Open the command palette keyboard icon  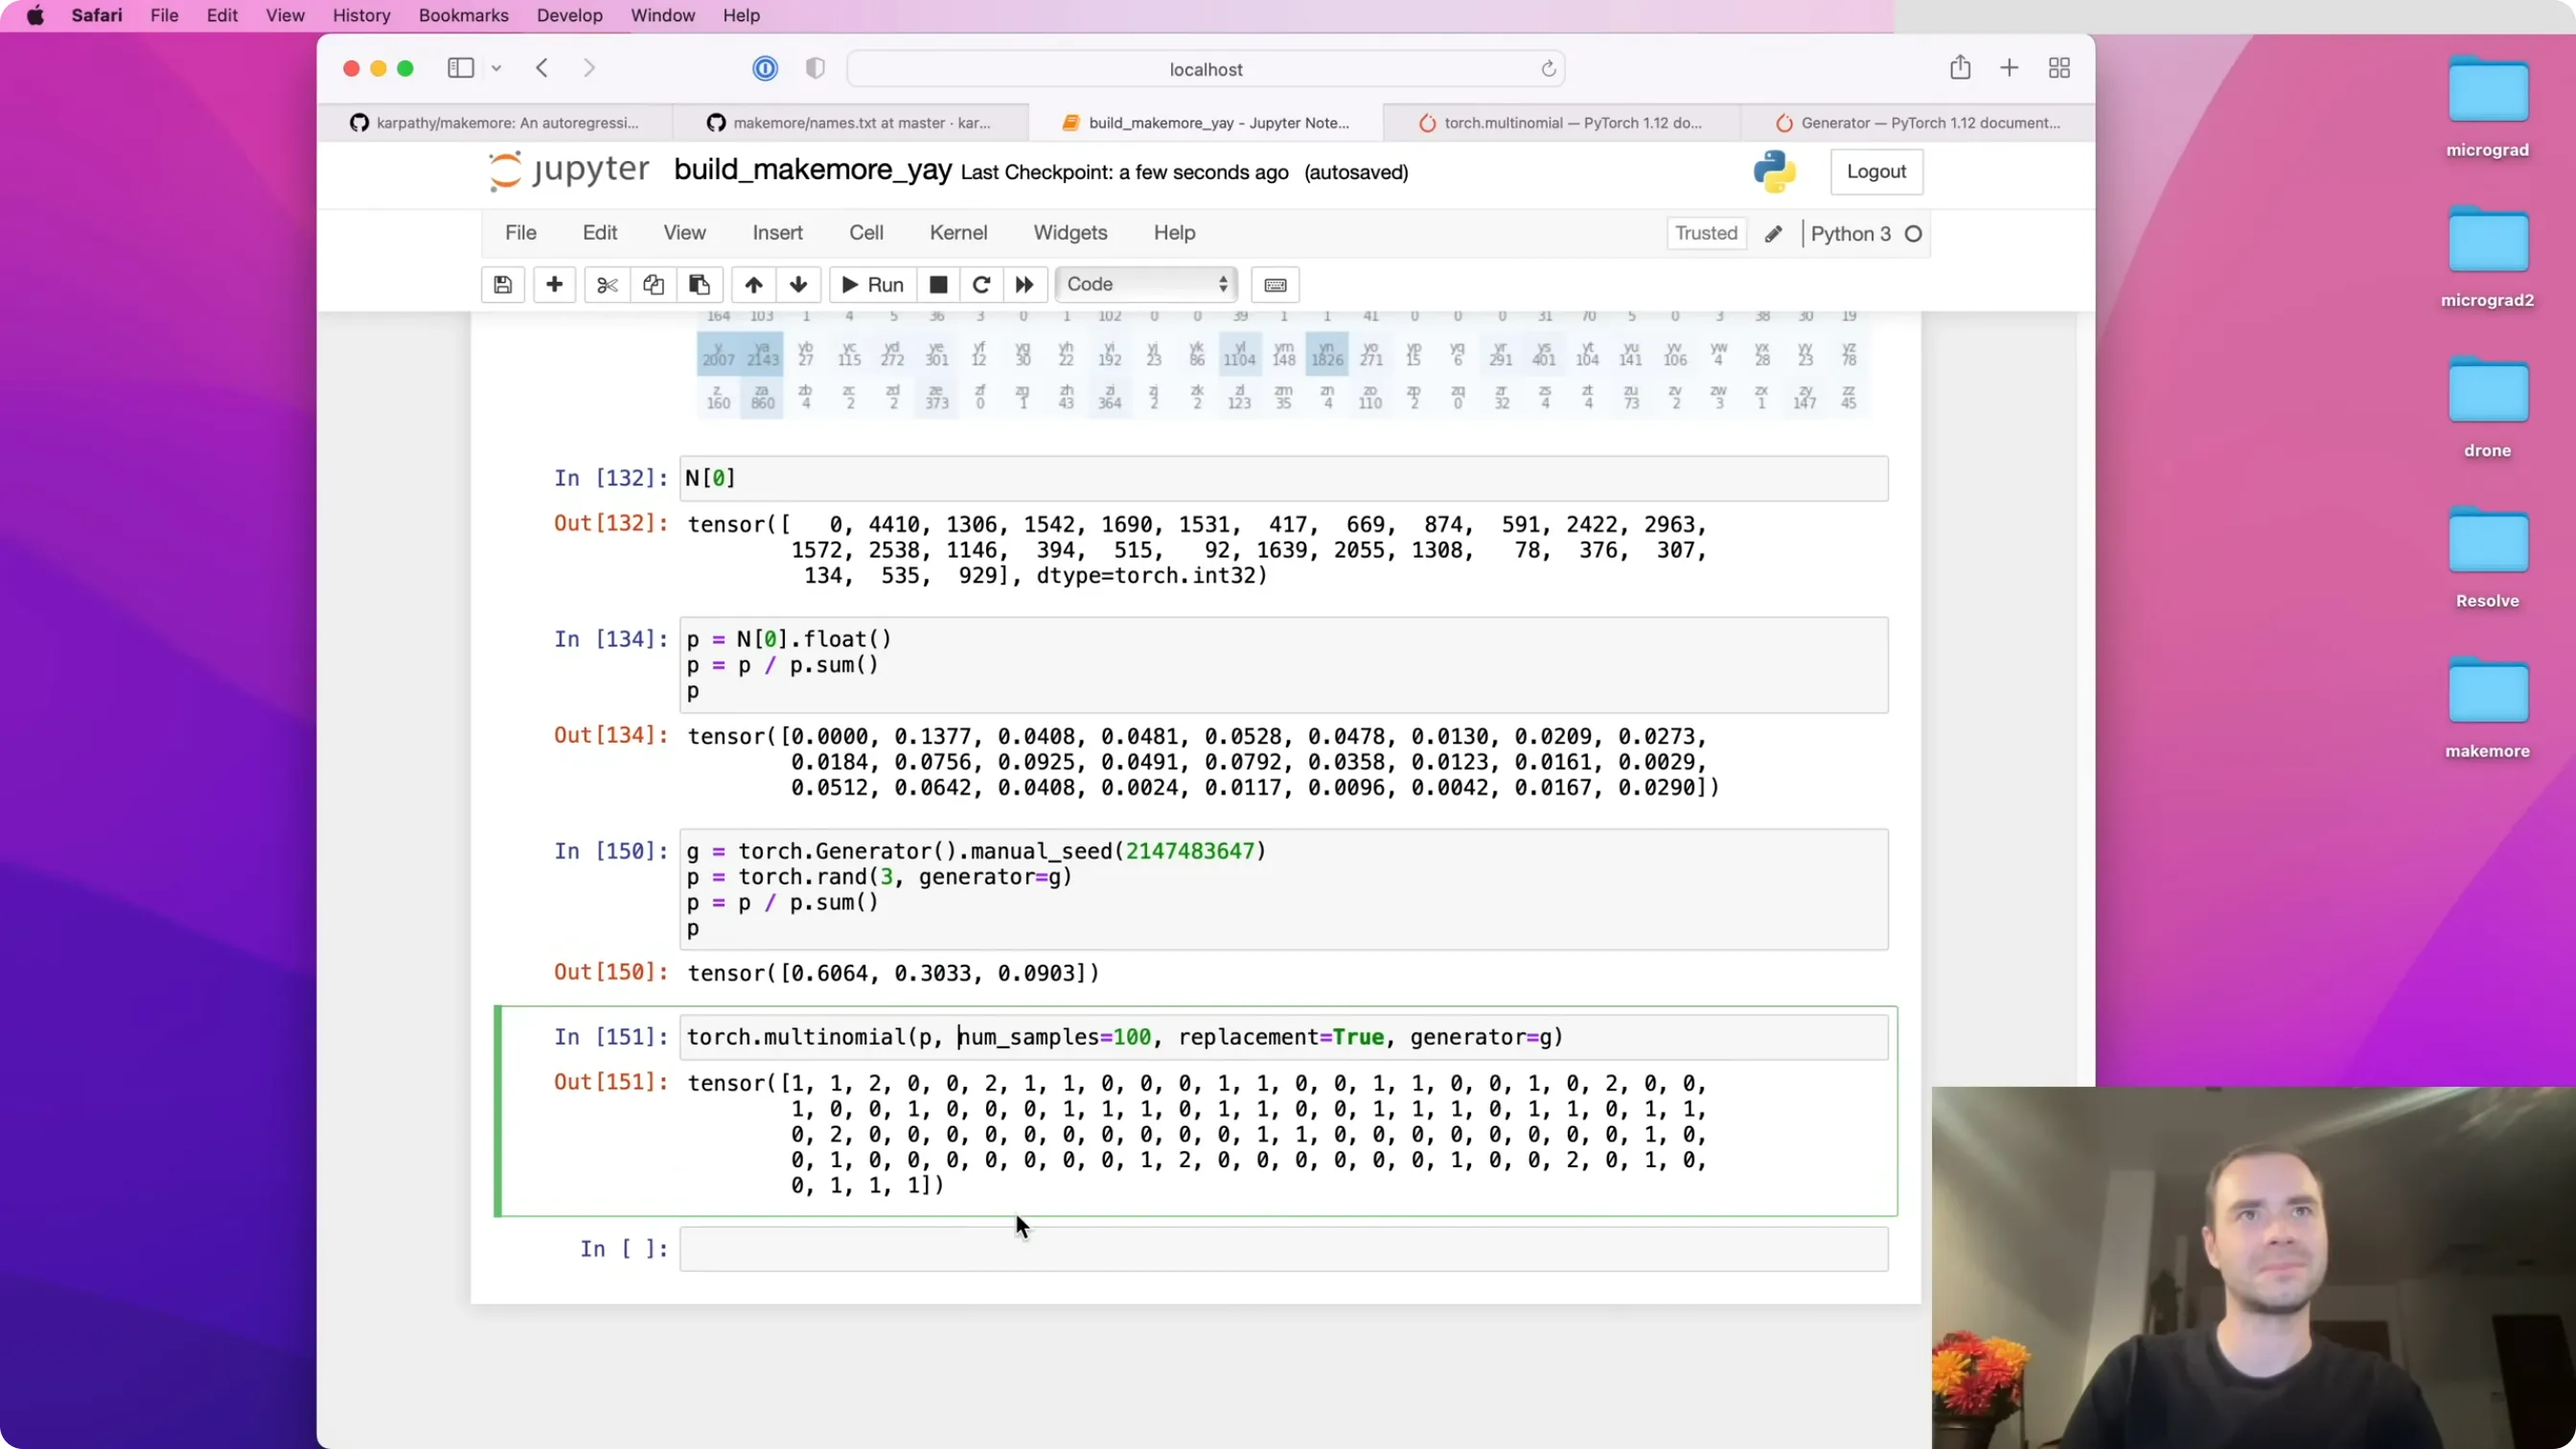(1275, 285)
